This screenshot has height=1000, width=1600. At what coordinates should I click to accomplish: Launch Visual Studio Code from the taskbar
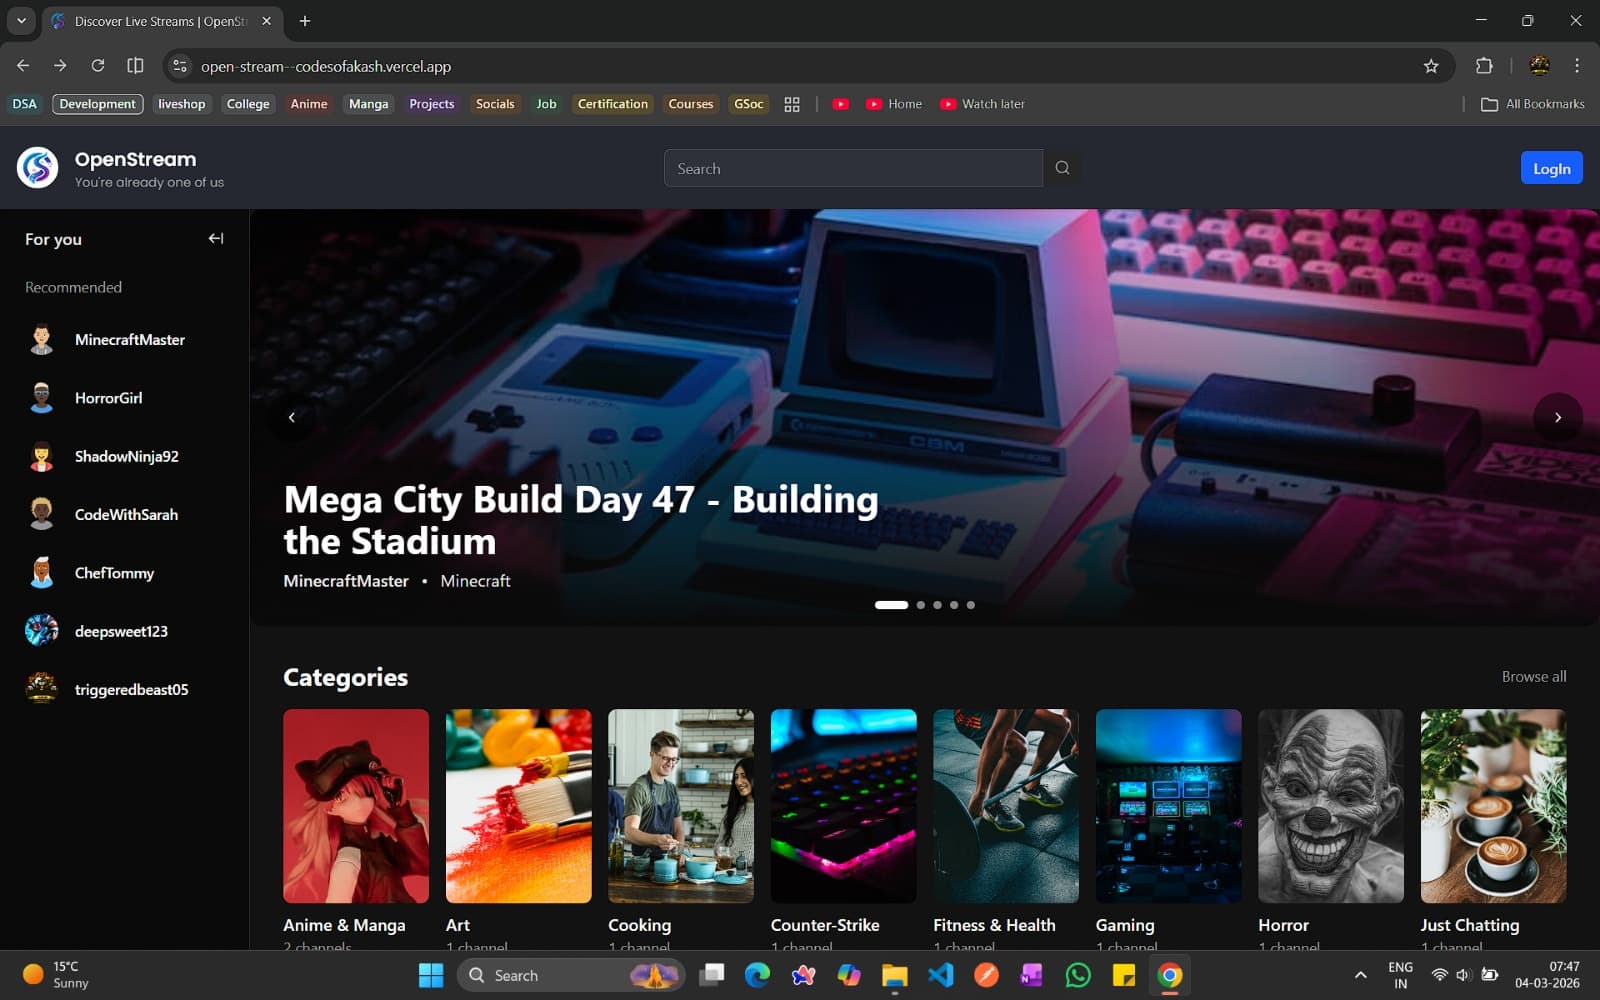[x=940, y=975]
